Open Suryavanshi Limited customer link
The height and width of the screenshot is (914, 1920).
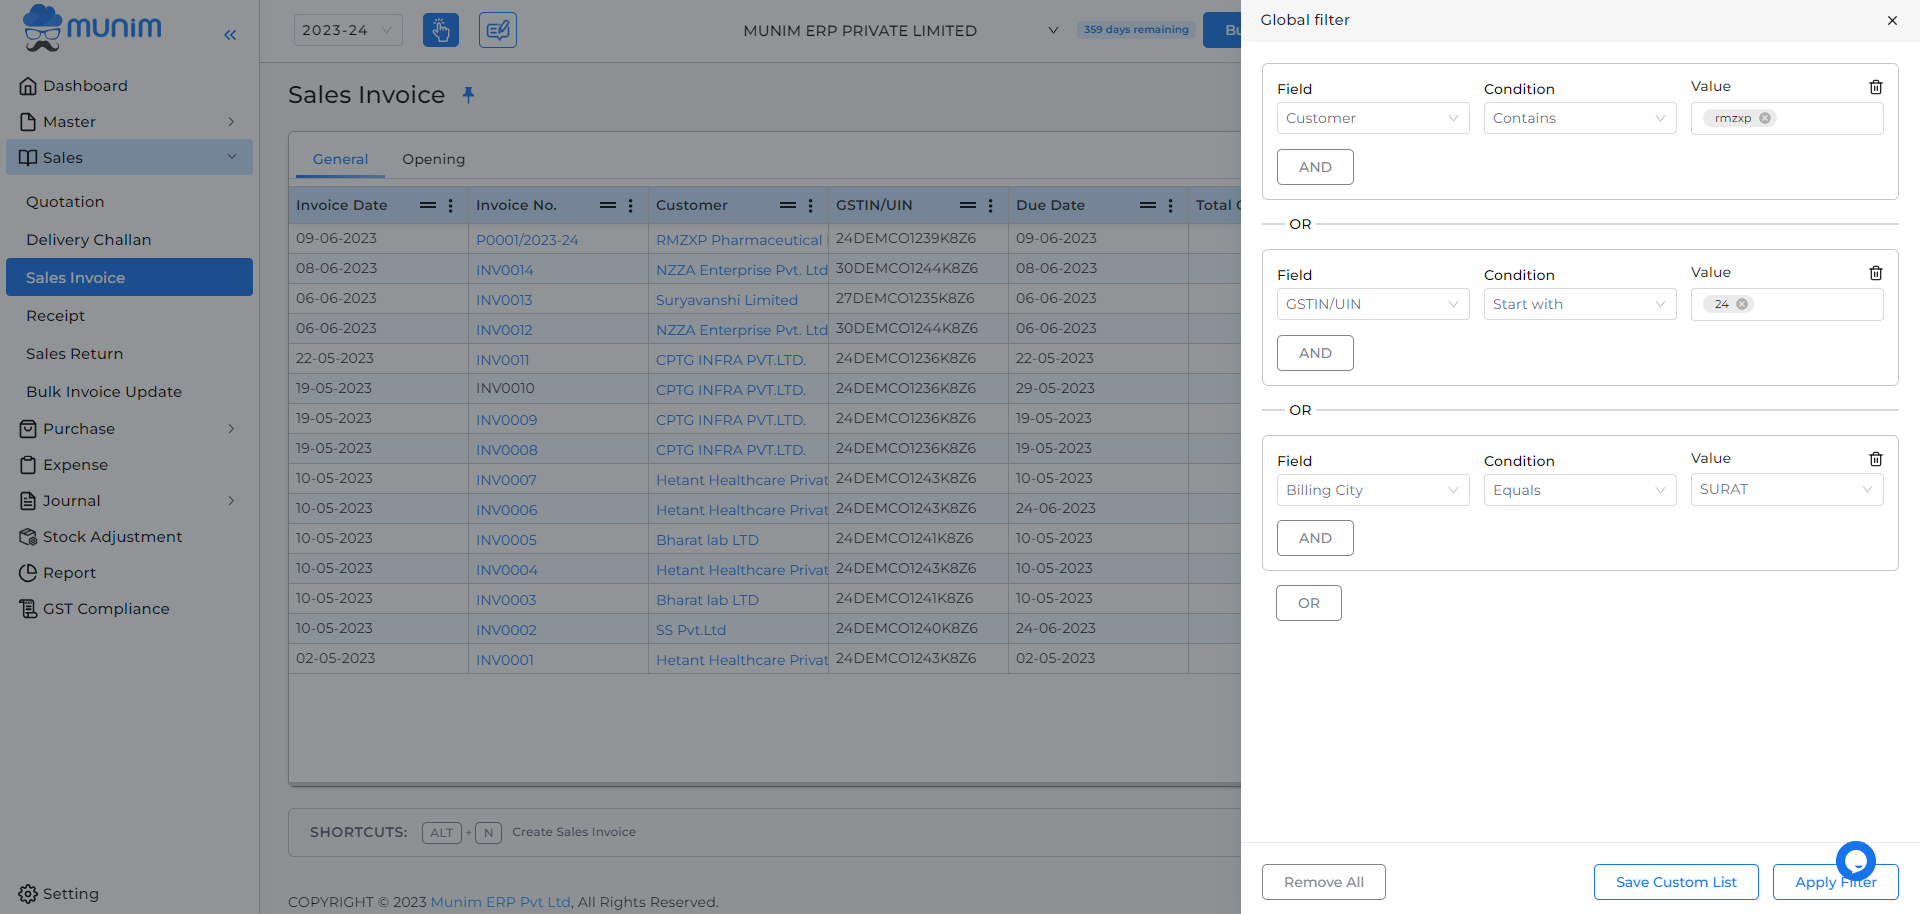727,300
